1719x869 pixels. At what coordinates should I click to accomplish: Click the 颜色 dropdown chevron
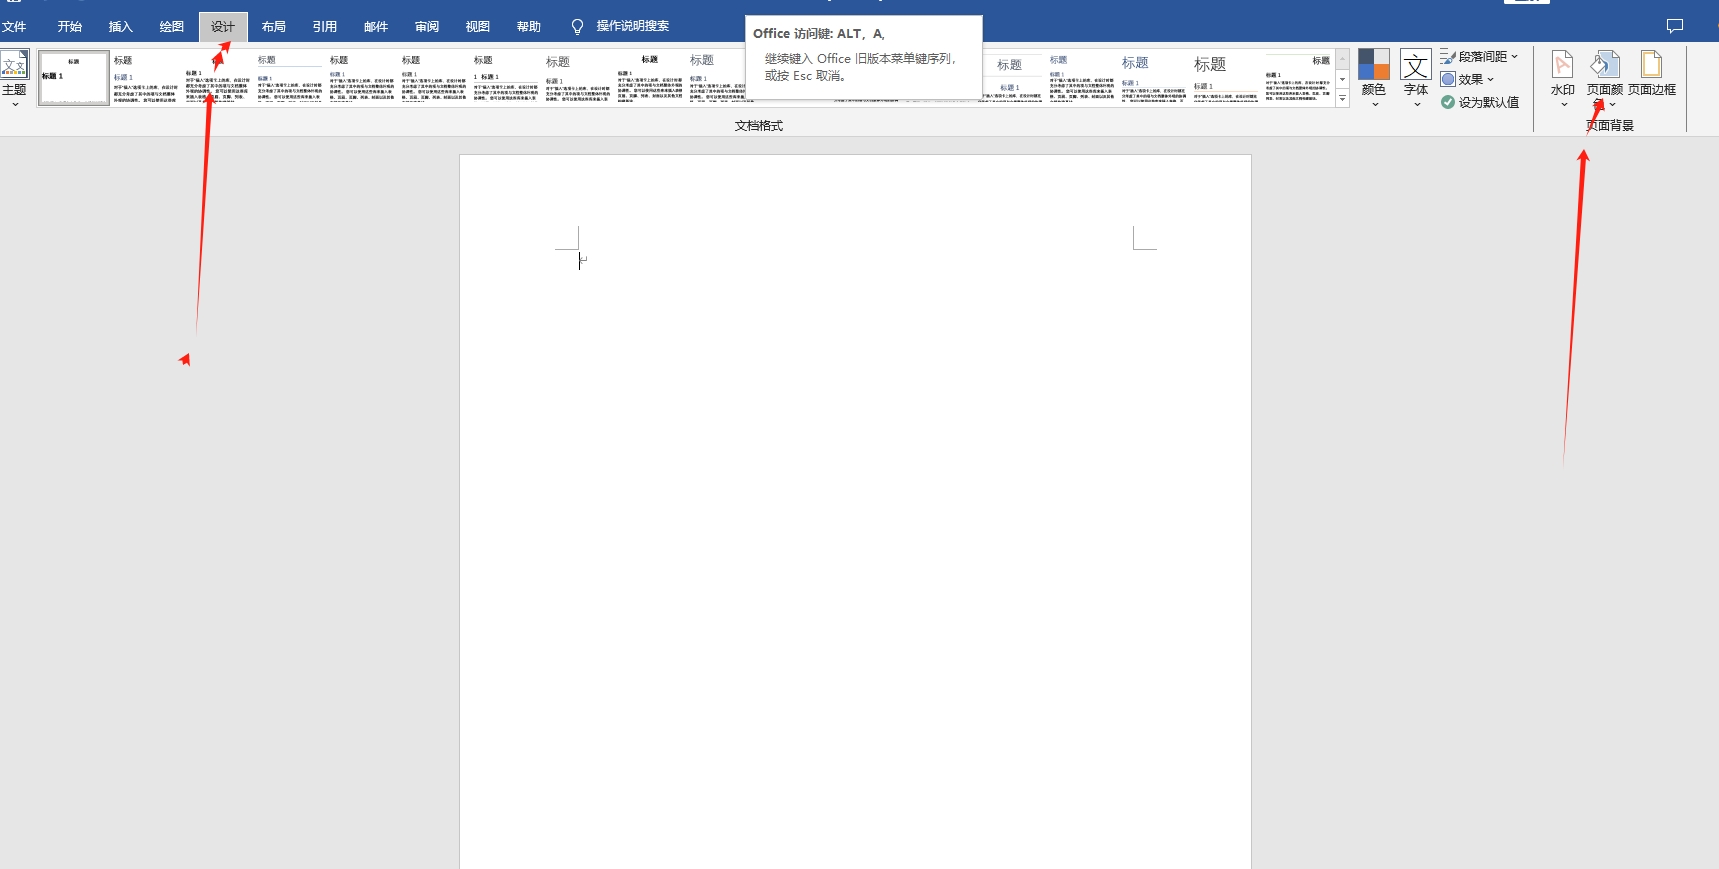pos(1374,104)
